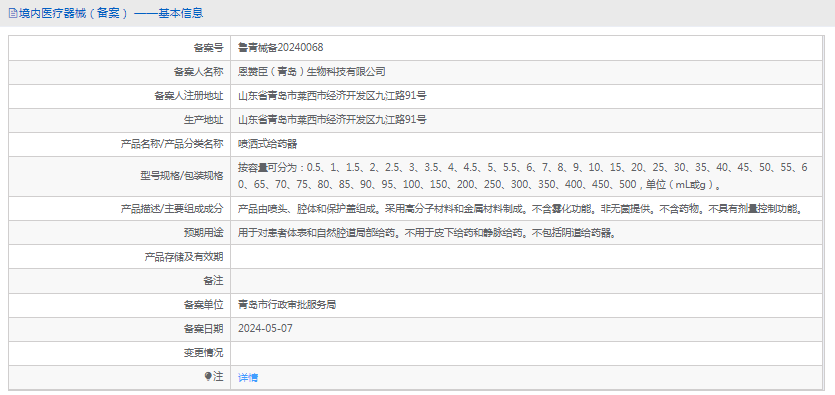Click the 备案人名称 label
835x395 pixels.
tap(199, 72)
